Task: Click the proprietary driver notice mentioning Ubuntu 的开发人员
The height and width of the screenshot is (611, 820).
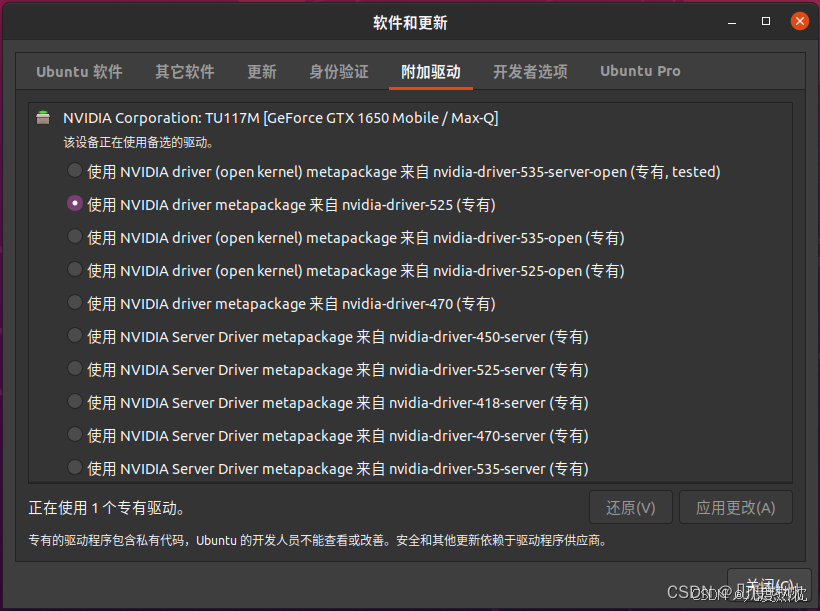Action: (317, 540)
